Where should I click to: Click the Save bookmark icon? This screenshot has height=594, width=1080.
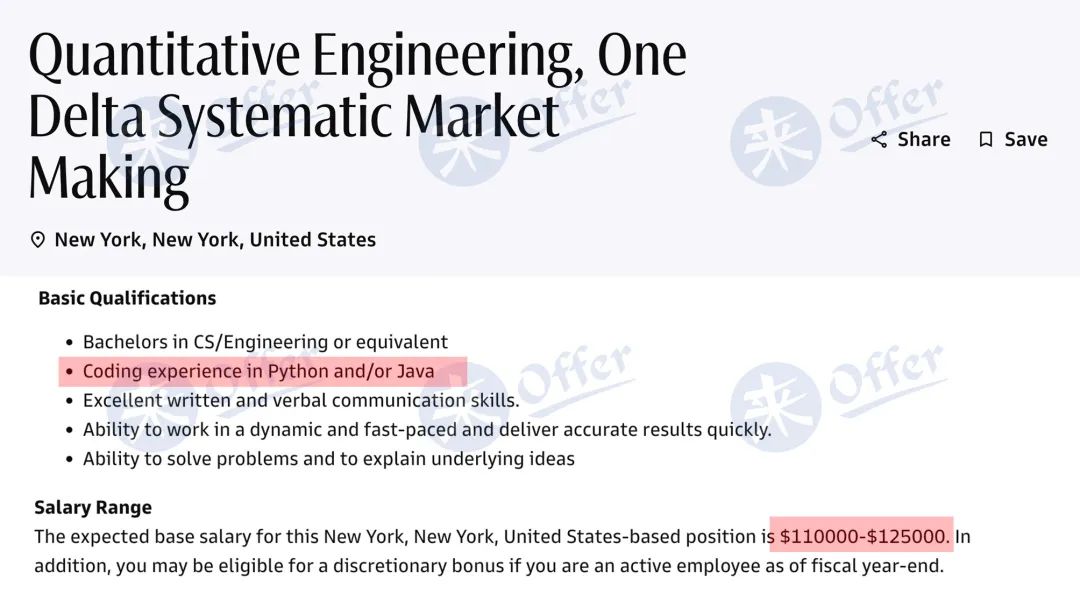tap(986, 140)
